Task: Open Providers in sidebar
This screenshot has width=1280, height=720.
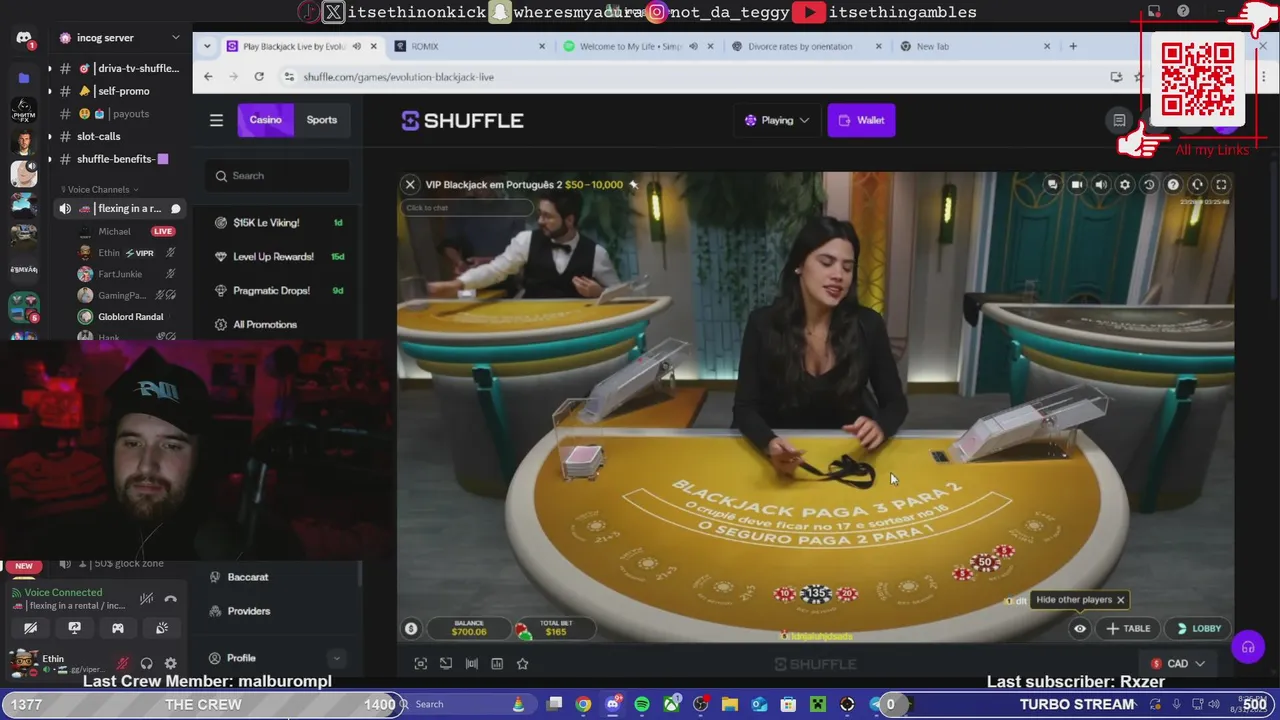Action: tap(249, 611)
